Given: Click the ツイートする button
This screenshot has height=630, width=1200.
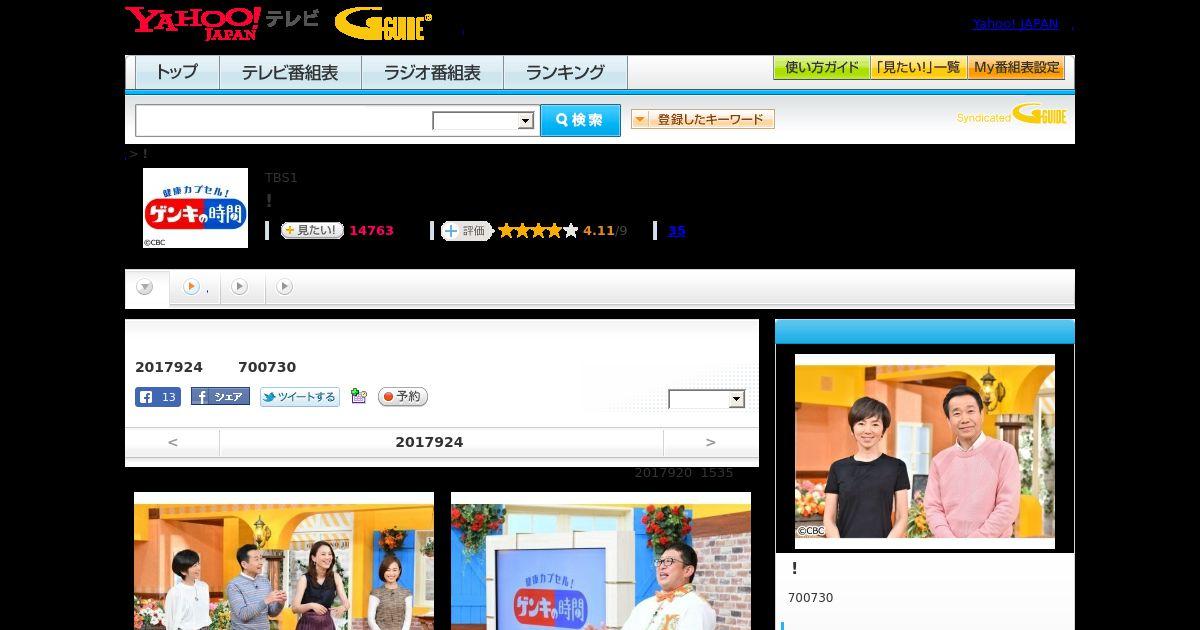Looking at the screenshot, I should [x=300, y=397].
